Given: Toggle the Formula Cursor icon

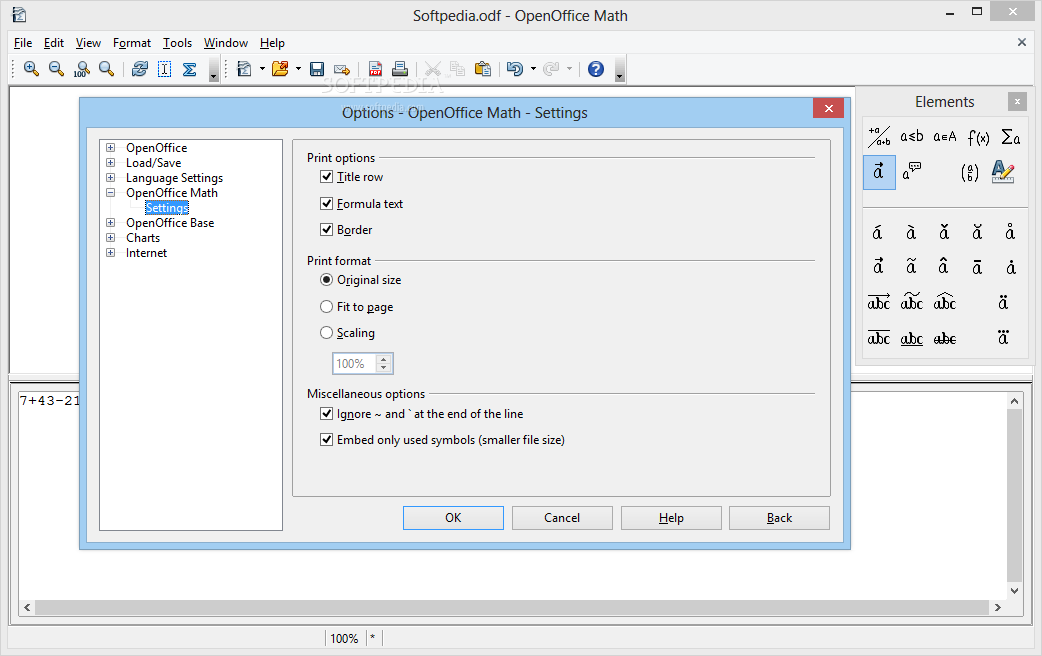Looking at the screenshot, I should pyautogui.click(x=164, y=68).
